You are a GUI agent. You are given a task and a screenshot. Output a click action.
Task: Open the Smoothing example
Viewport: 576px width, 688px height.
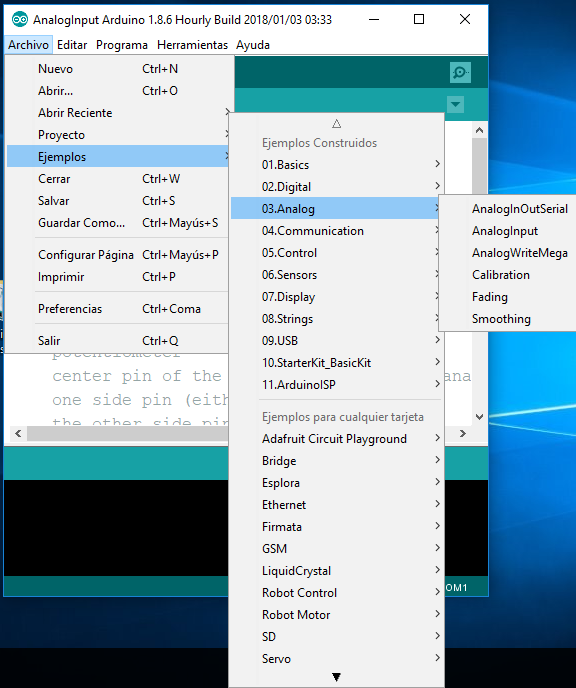pos(508,319)
